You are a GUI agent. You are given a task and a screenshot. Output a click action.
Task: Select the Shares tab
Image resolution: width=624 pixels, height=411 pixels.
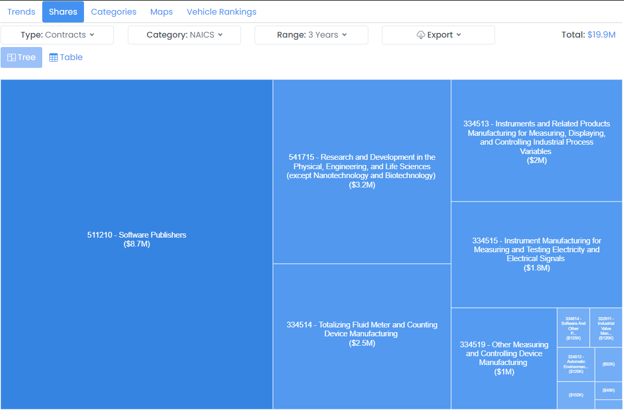coord(63,12)
